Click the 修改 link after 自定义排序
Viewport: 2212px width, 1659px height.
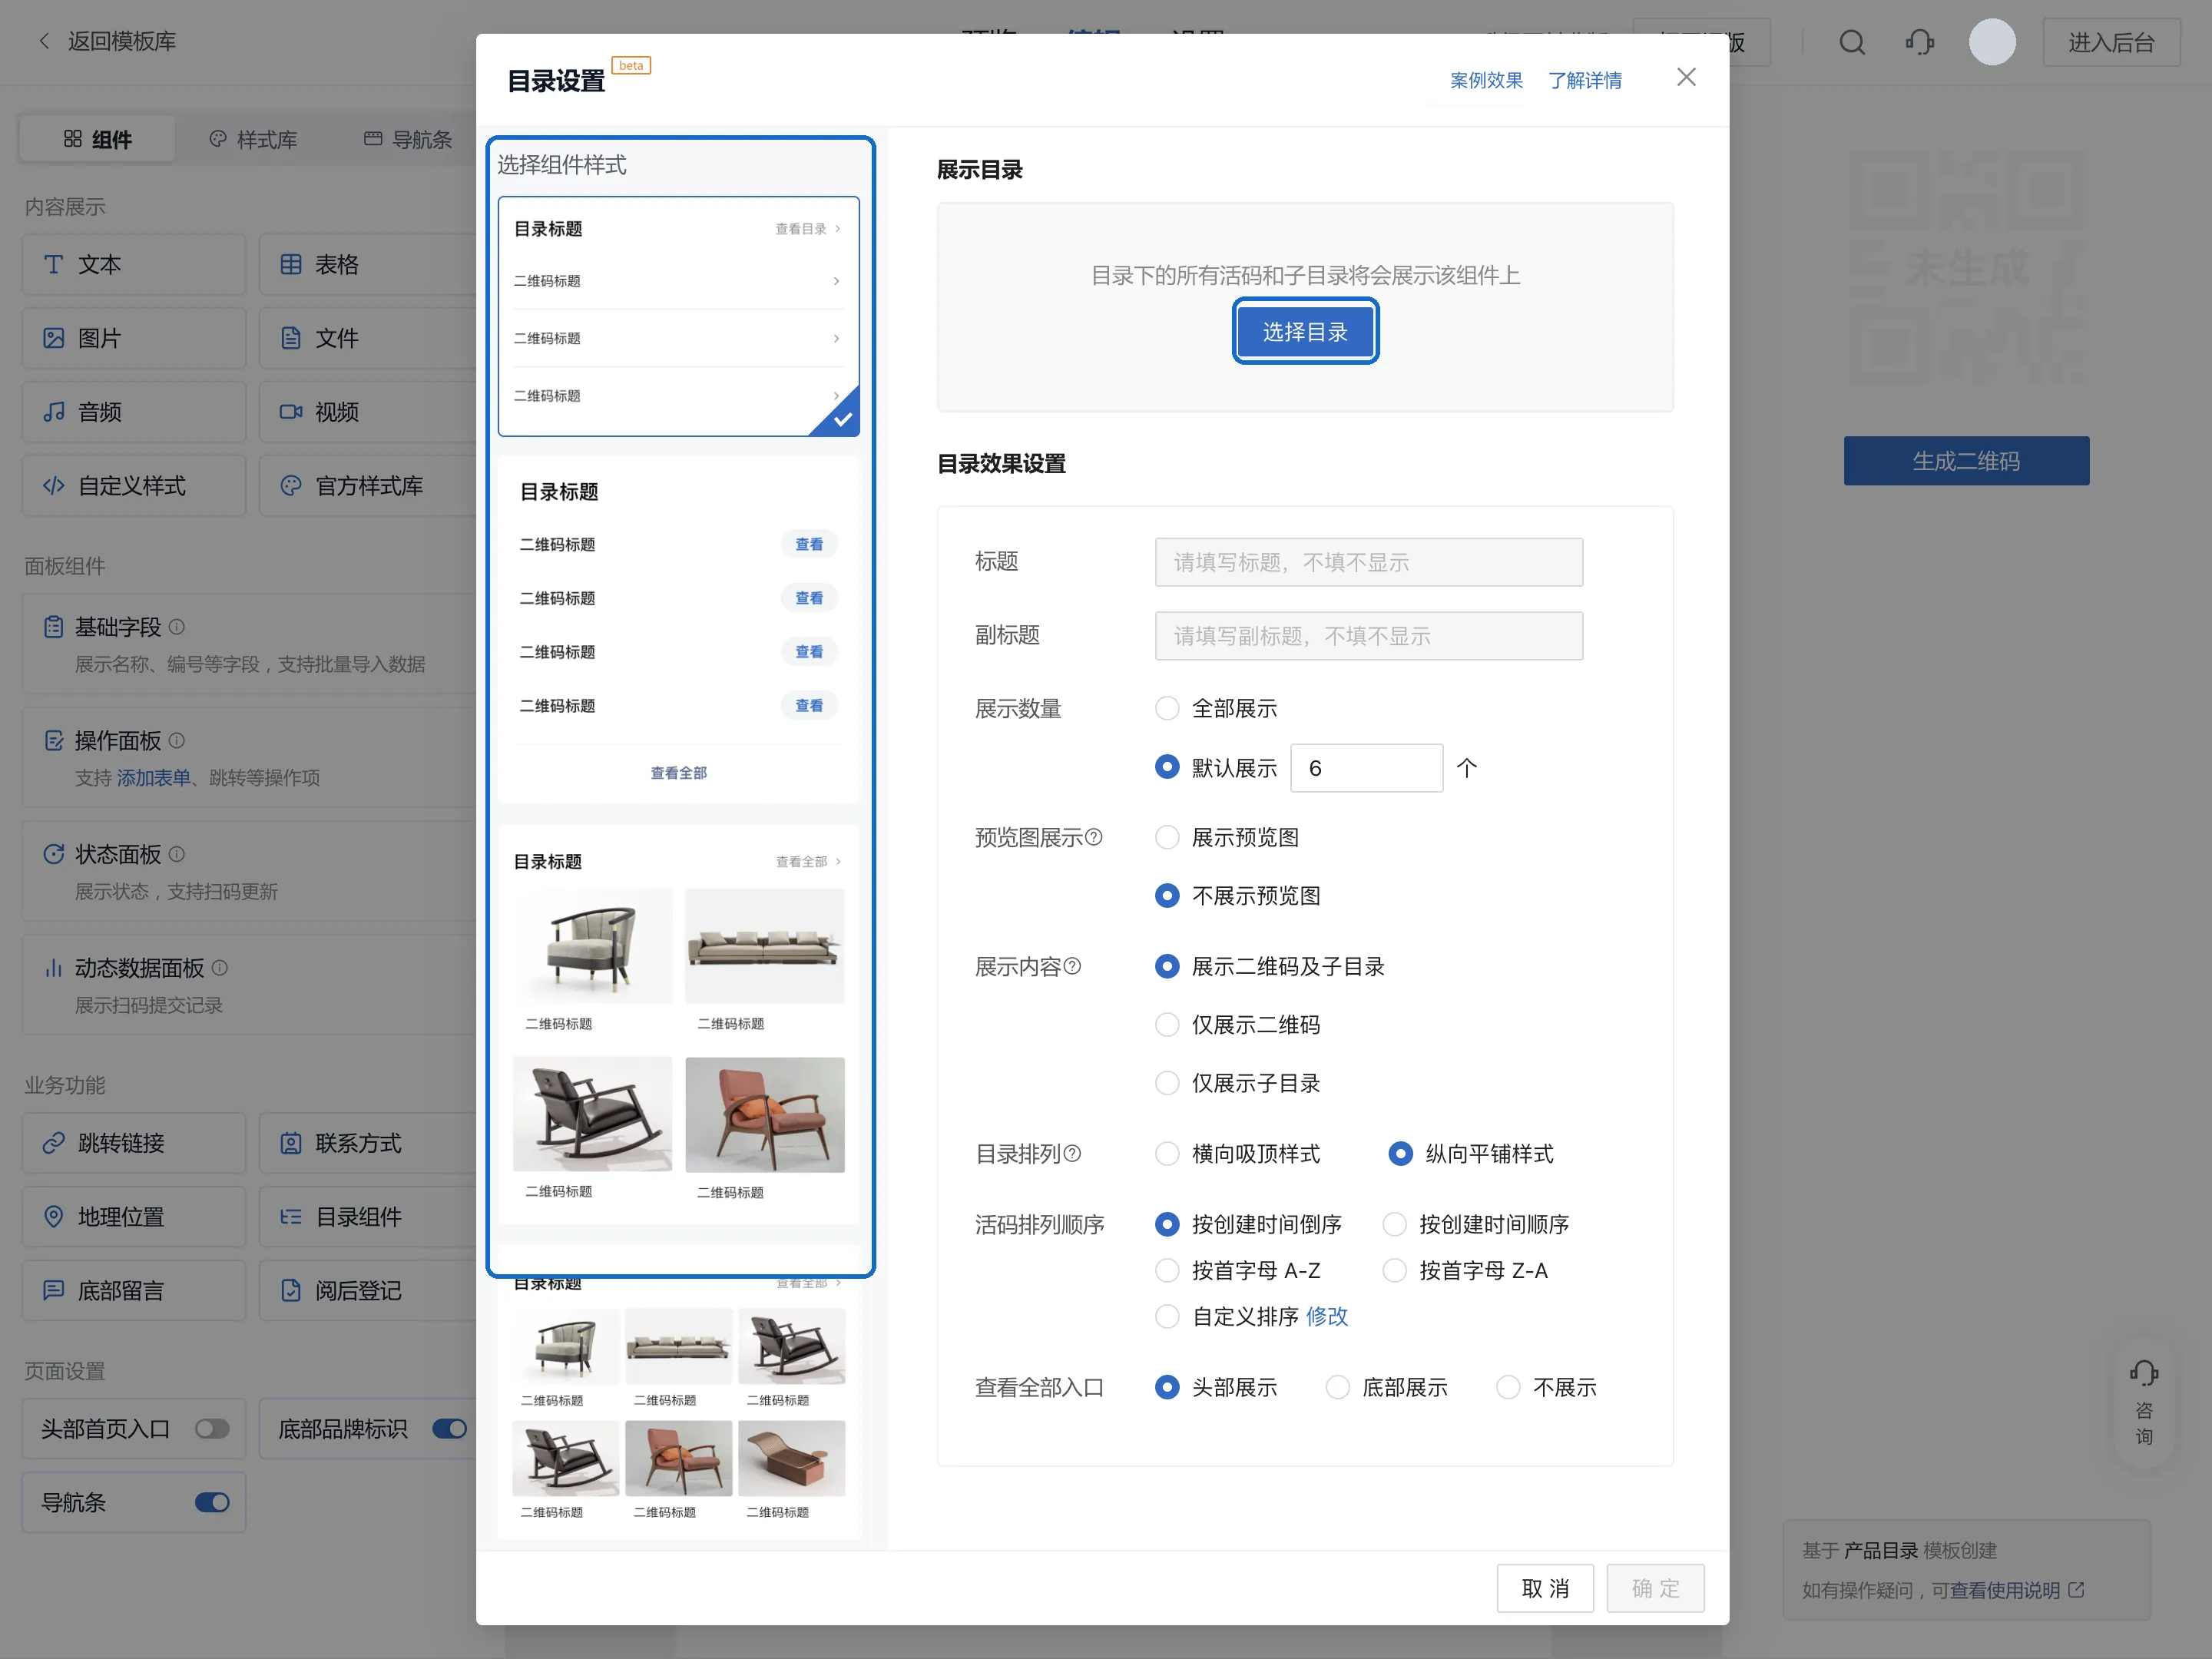coord(1327,1317)
